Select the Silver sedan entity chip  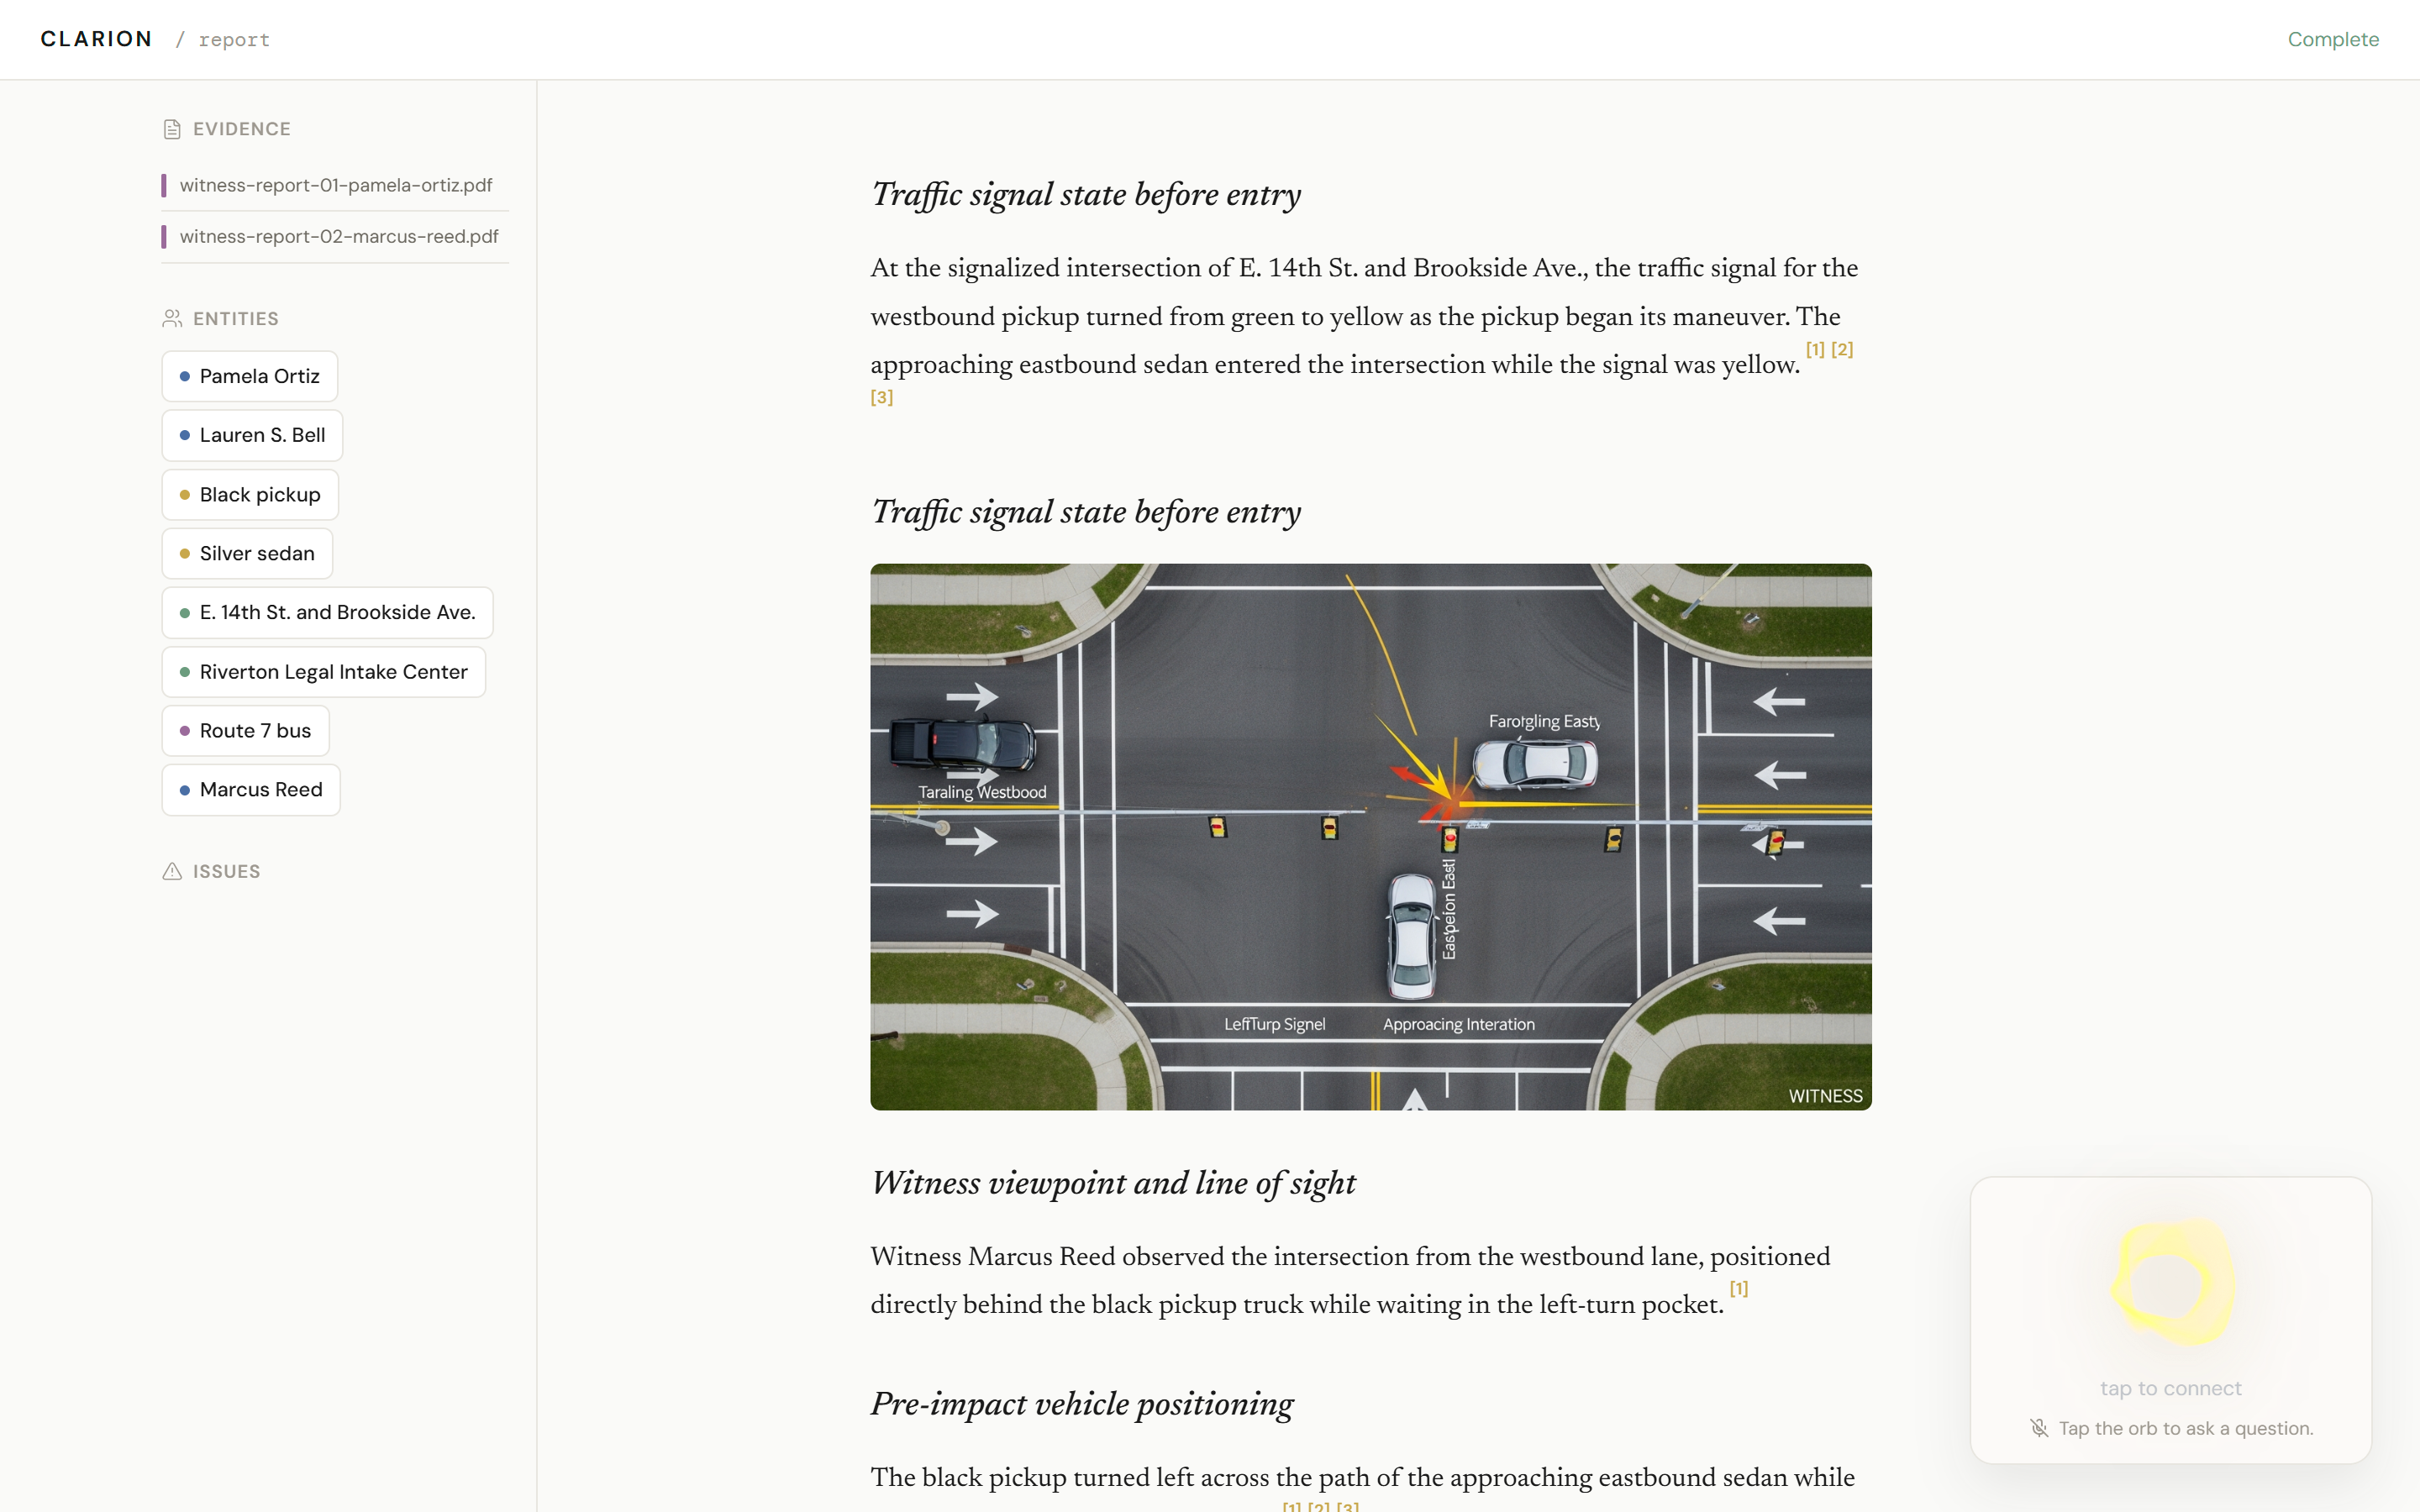coord(247,553)
